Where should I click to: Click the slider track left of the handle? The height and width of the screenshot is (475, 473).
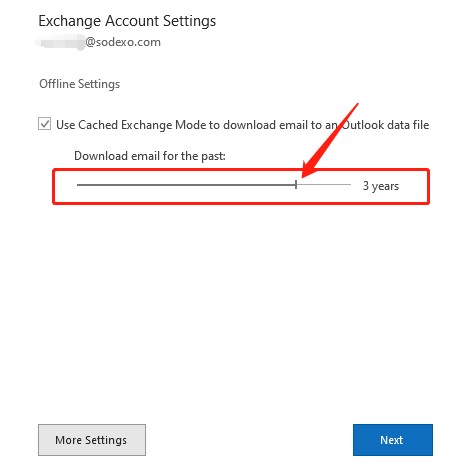point(186,184)
